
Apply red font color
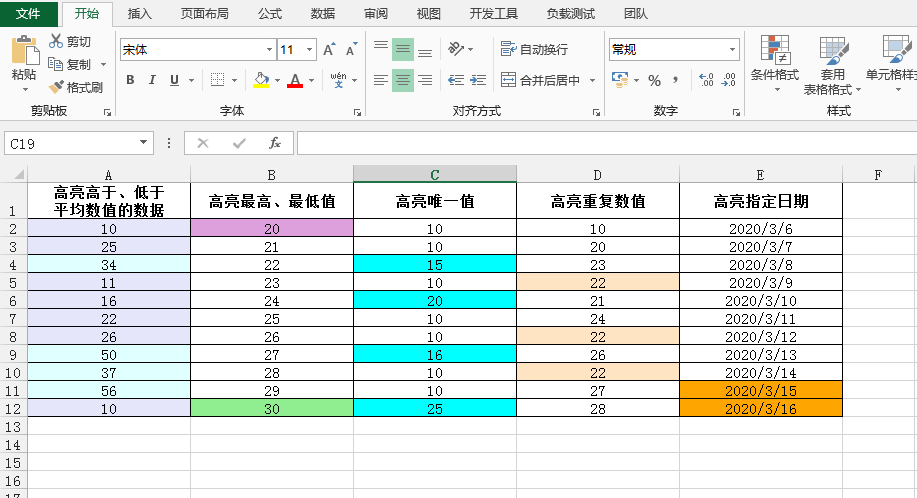[295, 80]
